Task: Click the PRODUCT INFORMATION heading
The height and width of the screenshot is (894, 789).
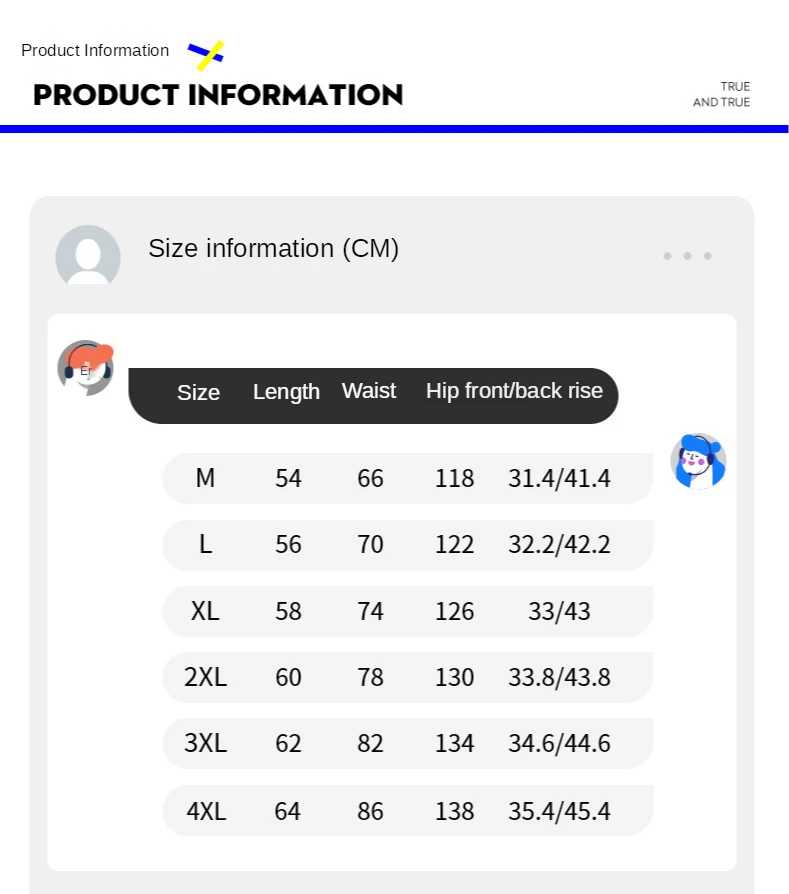Action: 218,95
